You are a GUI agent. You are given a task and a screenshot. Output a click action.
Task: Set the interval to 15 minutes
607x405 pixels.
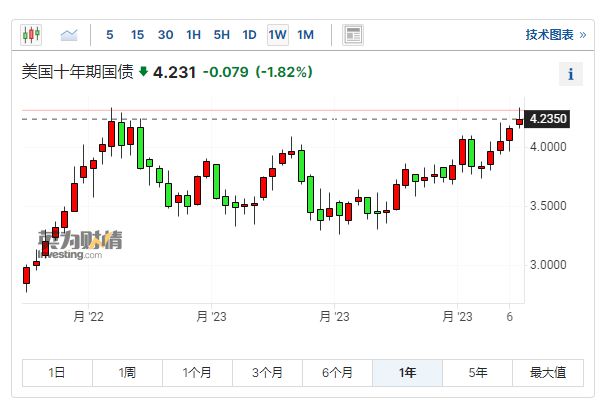click(137, 35)
